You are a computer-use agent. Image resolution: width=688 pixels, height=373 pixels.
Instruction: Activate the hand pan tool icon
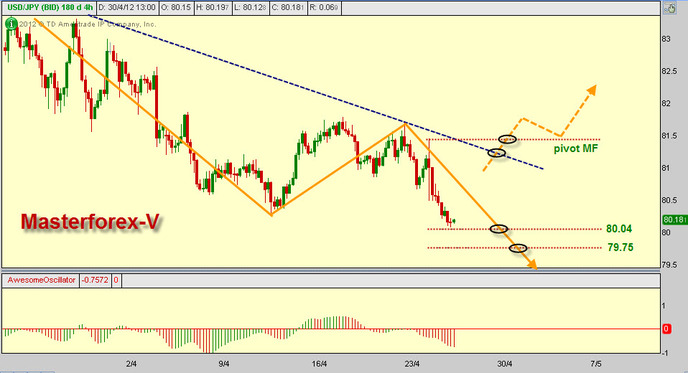coord(670,8)
